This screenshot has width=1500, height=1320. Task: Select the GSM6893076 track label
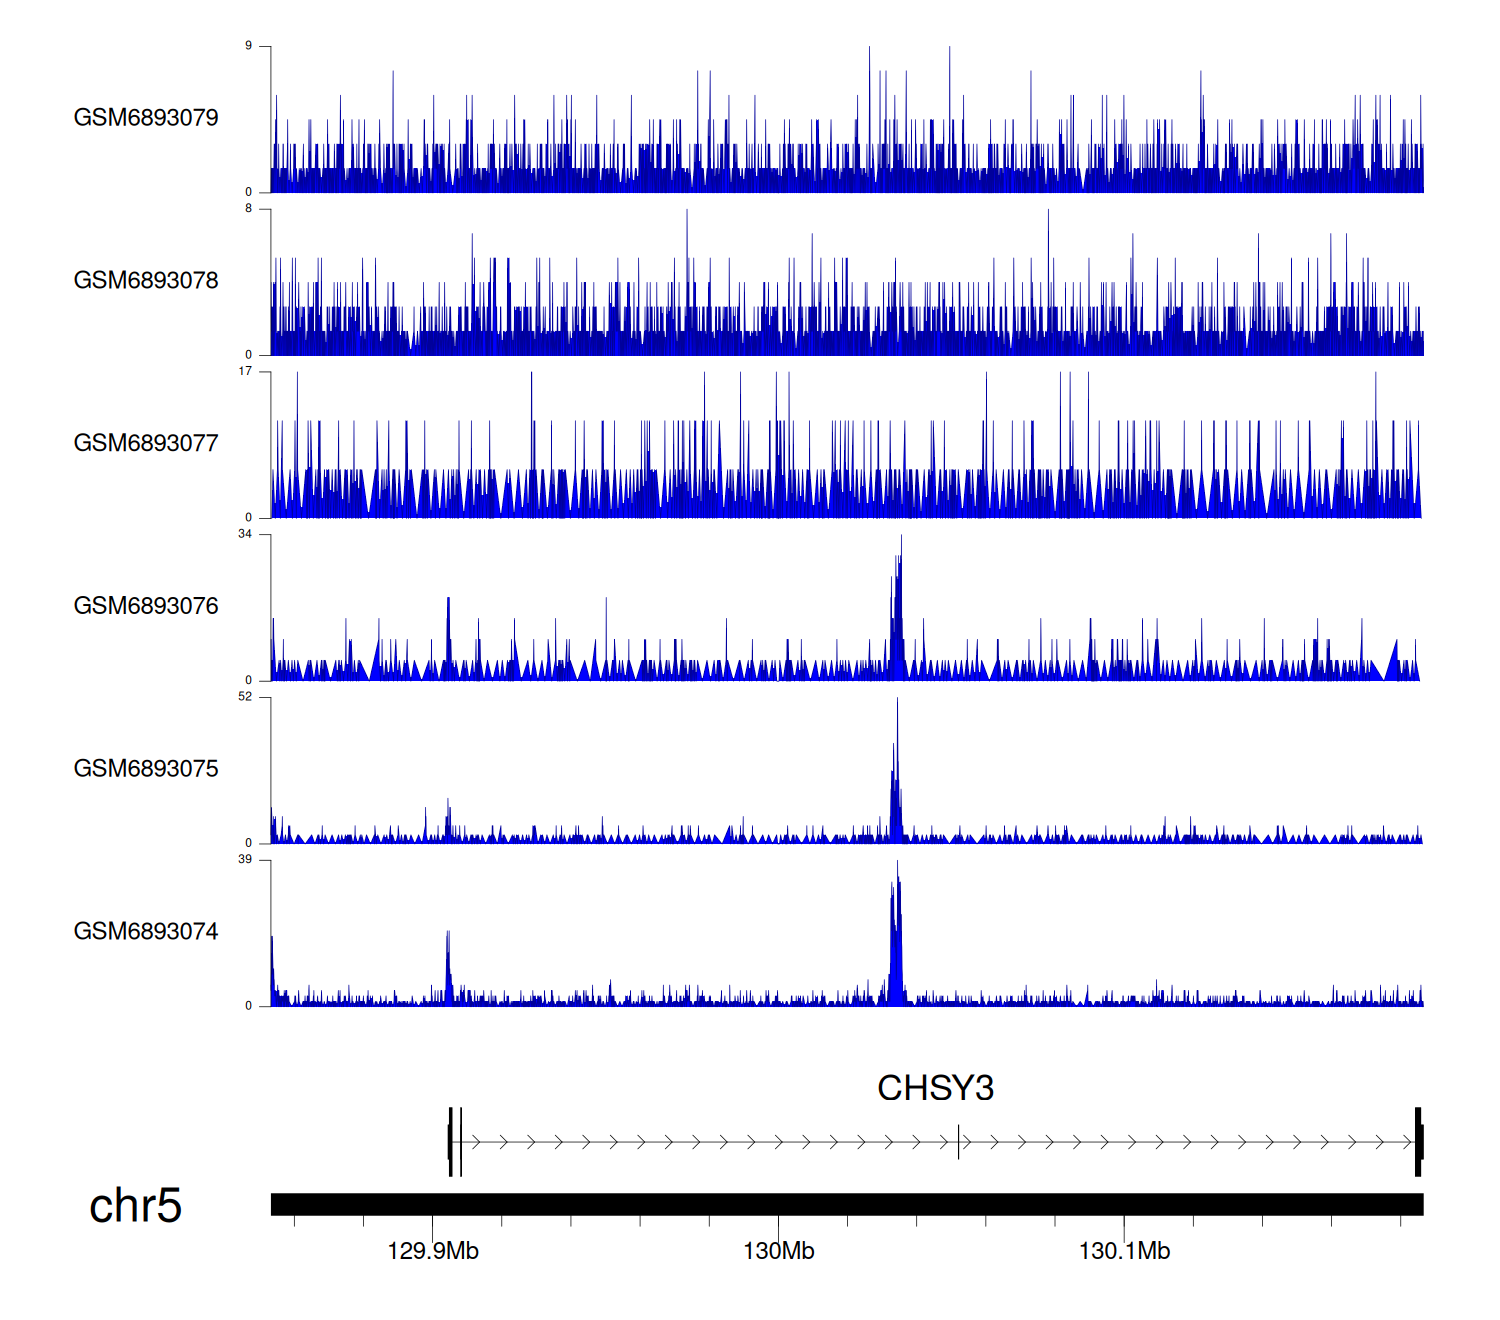tap(146, 606)
